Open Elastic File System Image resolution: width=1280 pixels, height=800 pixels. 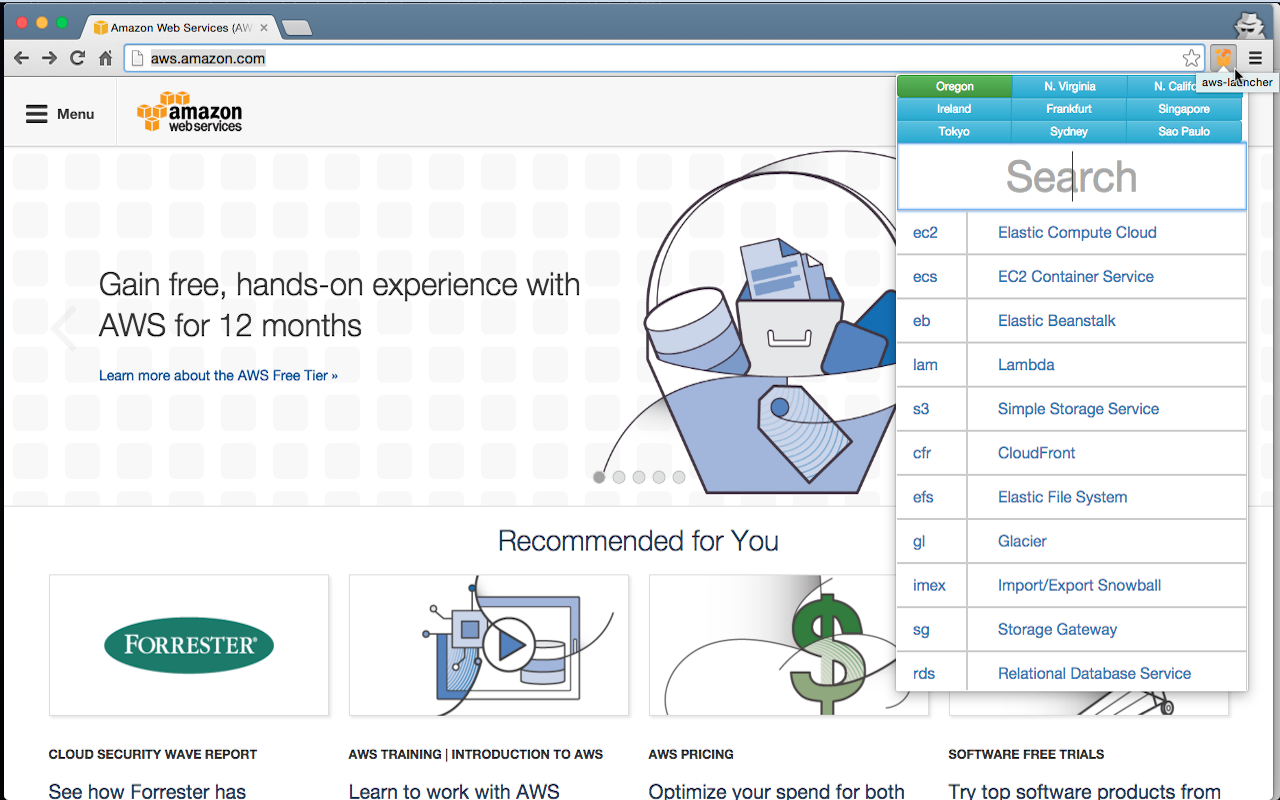1107,497
